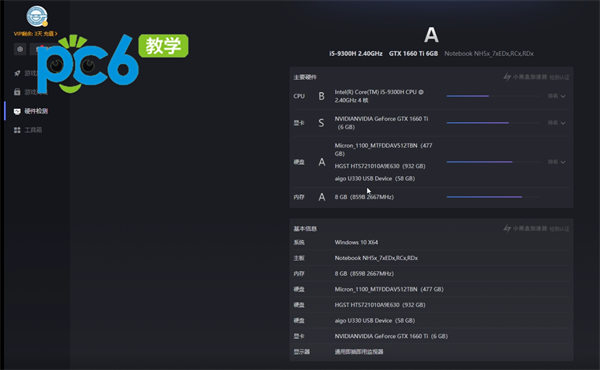Select the 硬件检测 hardware detection menu item
This screenshot has height=370, width=600.
click(x=31, y=111)
